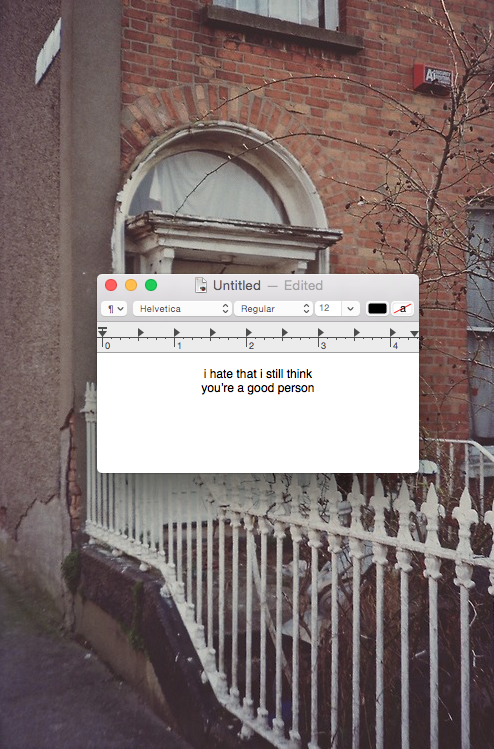Click the text background color button
The height and width of the screenshot is (749, 494).
point(403,309)
